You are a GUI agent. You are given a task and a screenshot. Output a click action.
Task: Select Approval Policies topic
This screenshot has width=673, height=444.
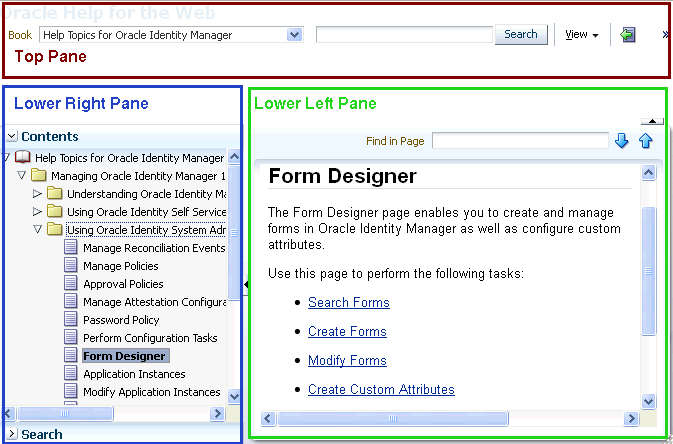123,284
